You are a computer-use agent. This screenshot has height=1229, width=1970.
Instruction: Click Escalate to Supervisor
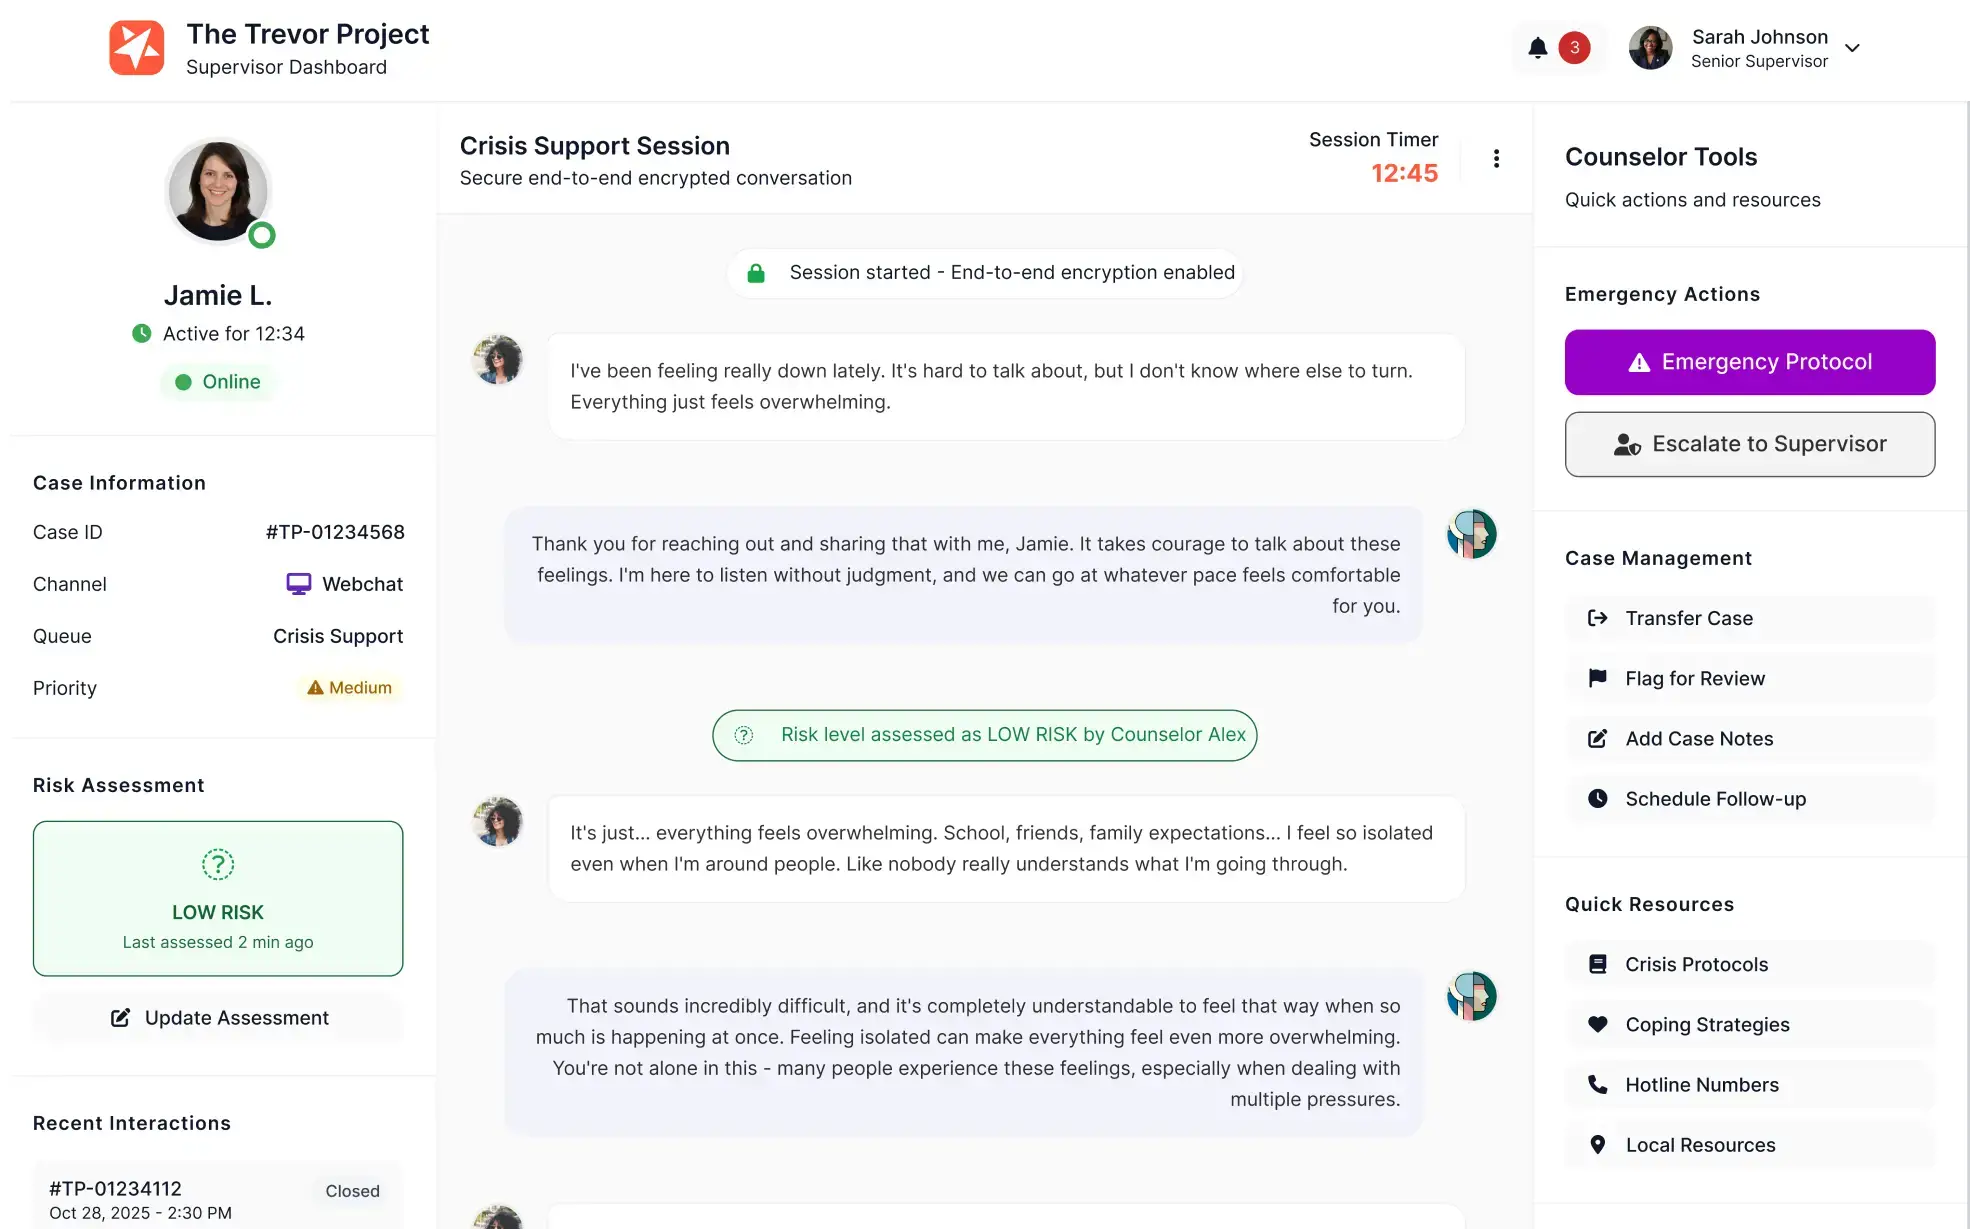point(1749,444)
